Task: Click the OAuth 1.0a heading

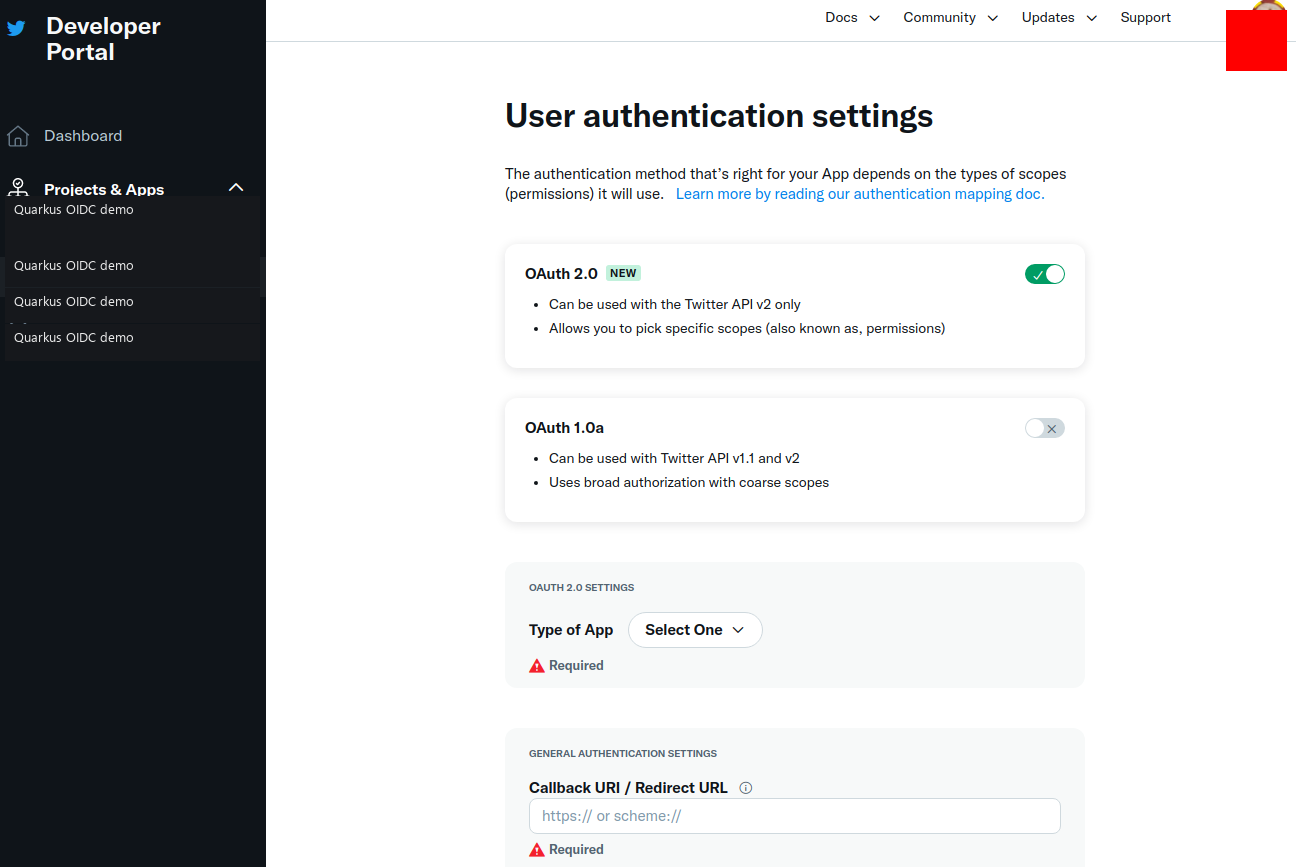Action: [564, 428]
